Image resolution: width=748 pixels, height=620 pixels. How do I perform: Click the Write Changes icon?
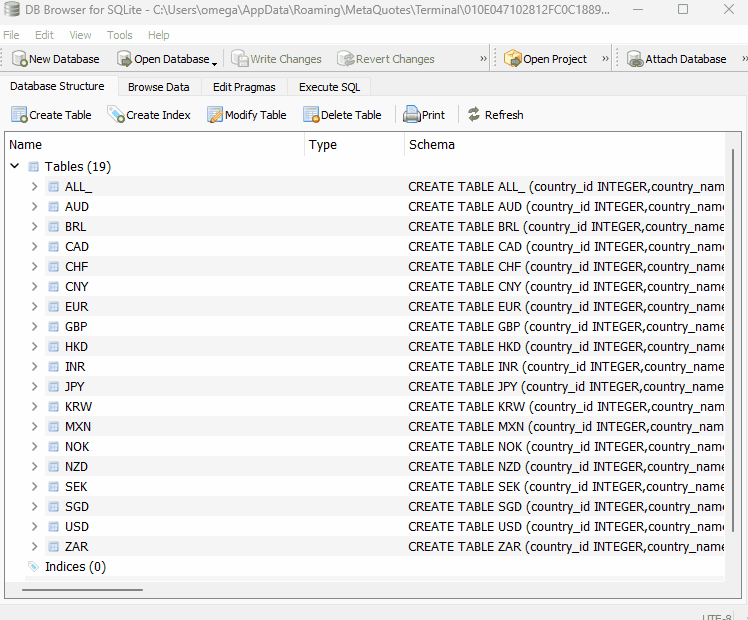click(240, 59)
